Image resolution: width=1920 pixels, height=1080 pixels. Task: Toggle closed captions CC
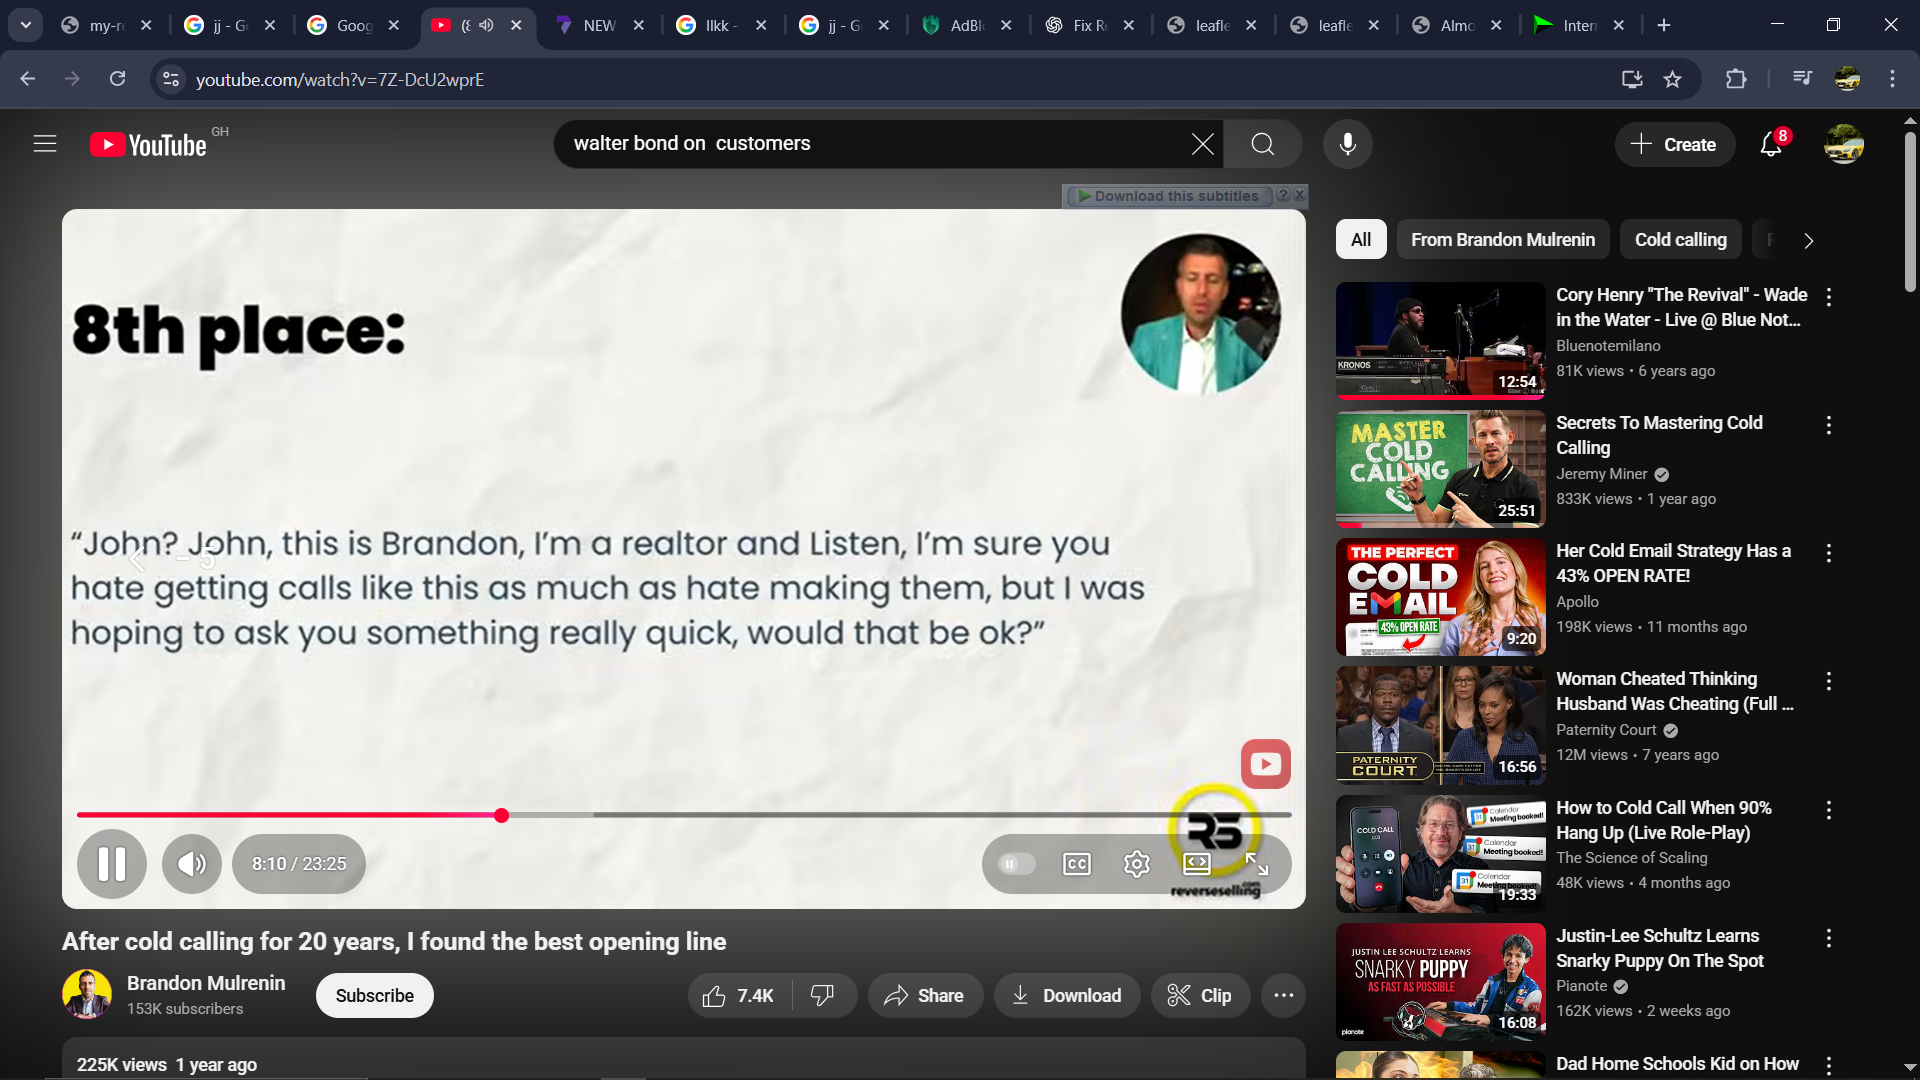(x=1077, y=864)
